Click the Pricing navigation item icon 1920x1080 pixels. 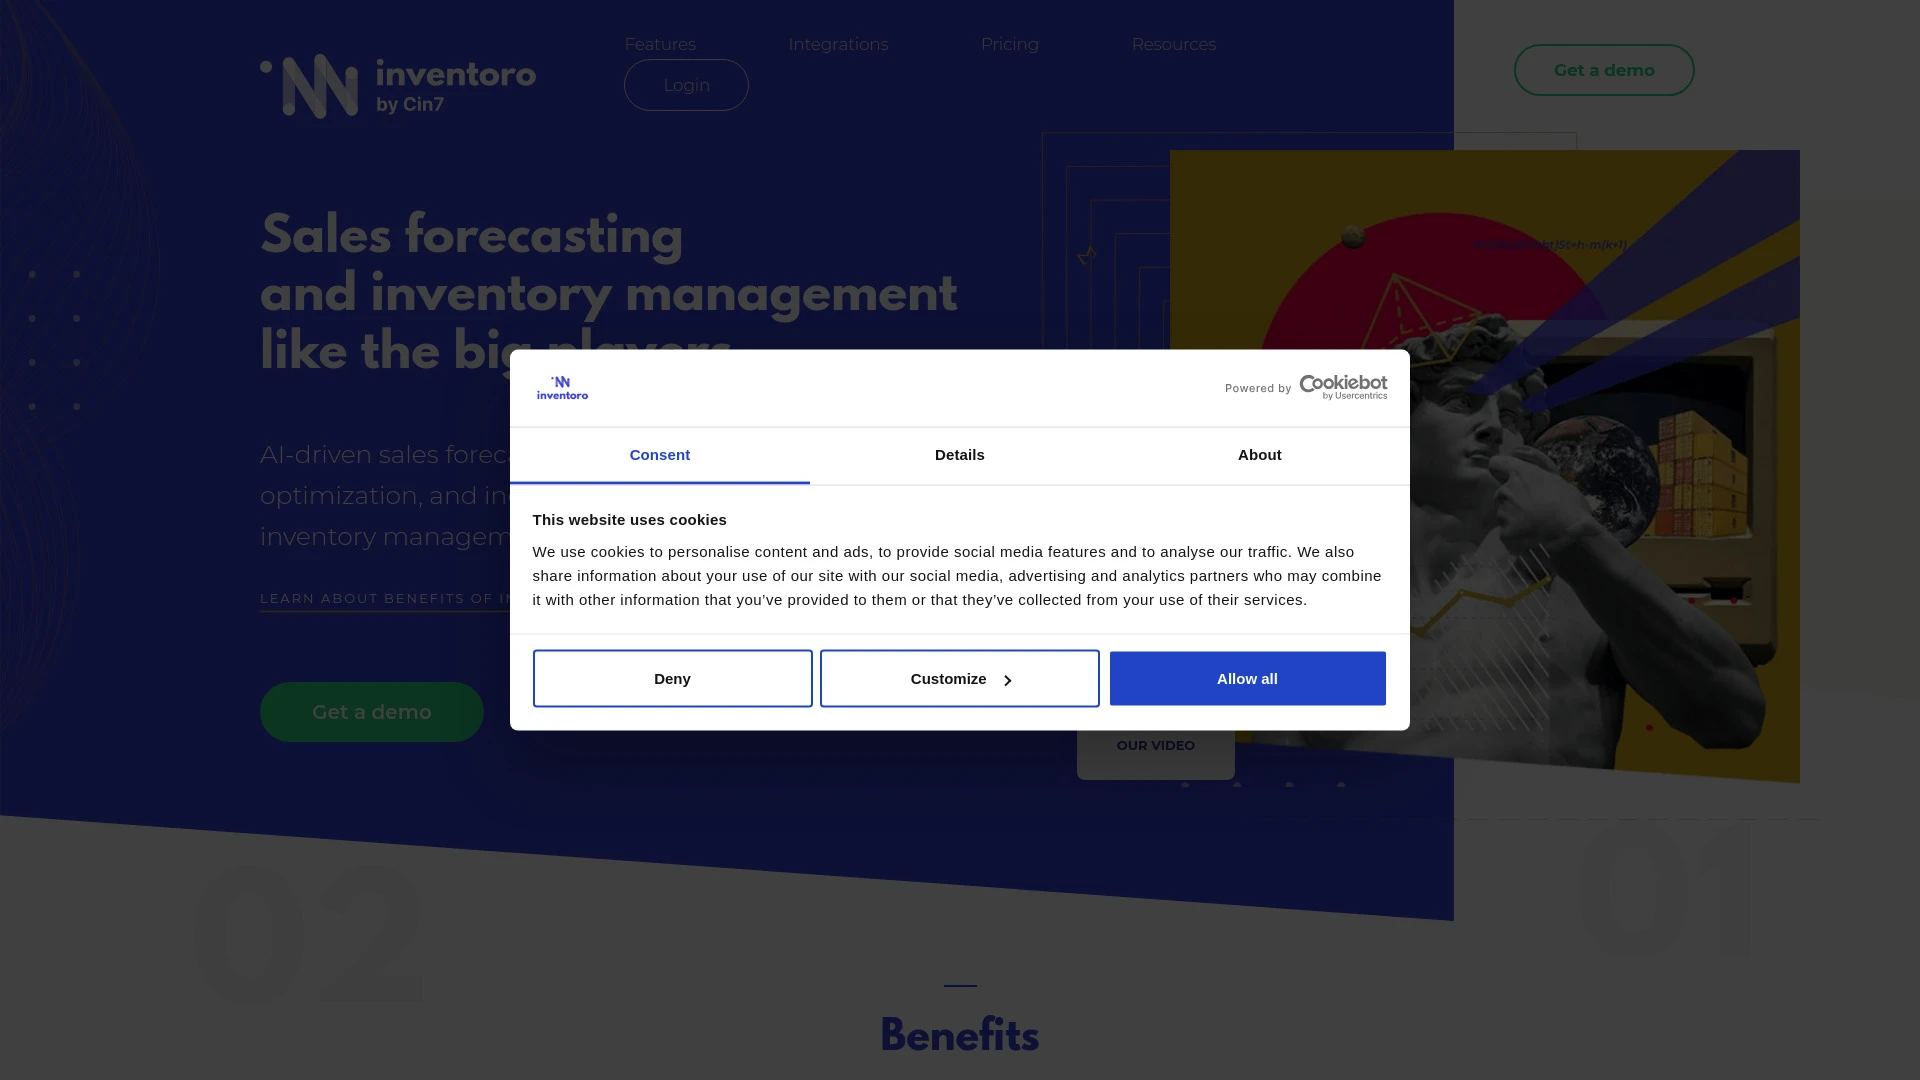point(1010,44)
